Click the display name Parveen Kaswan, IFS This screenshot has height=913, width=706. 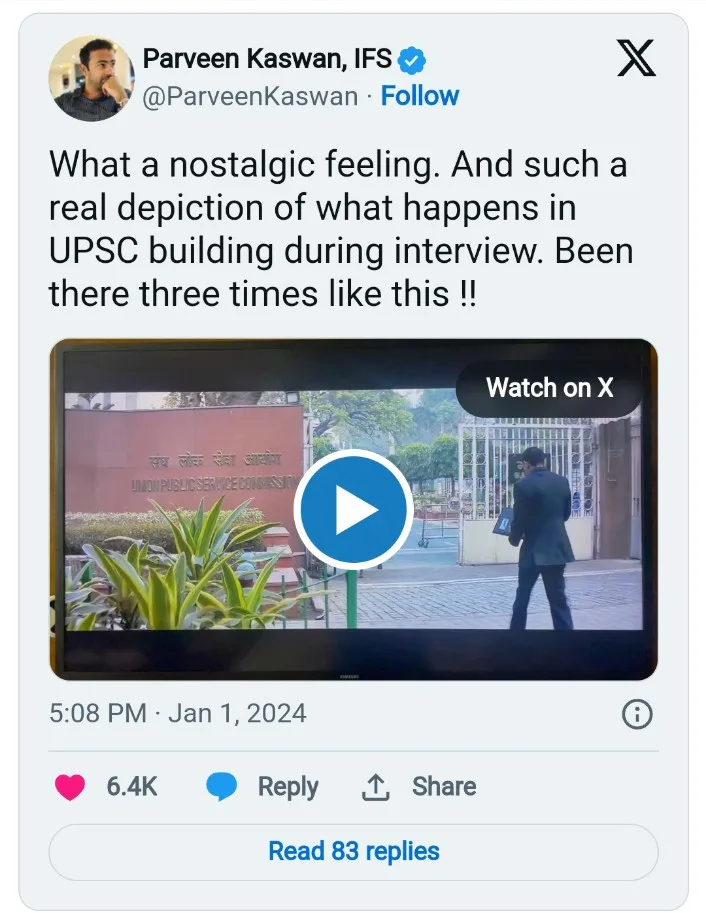click(269, 60)
